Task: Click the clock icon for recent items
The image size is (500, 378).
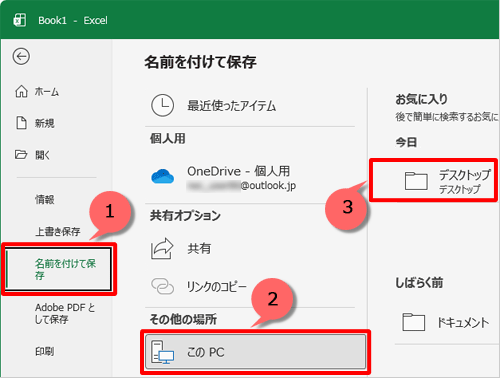Action: tap(162, 105)
